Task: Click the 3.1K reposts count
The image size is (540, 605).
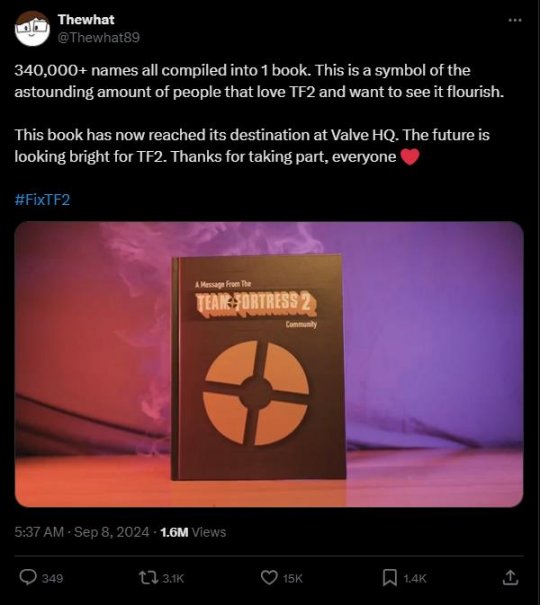Action: click(x=173, y=578)
